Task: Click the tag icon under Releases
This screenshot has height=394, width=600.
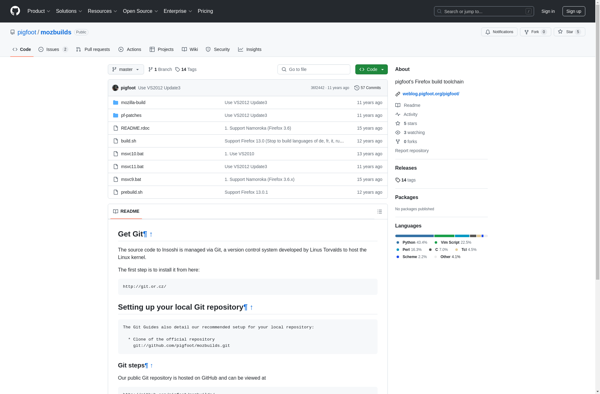Action: [x=398, y=180]
